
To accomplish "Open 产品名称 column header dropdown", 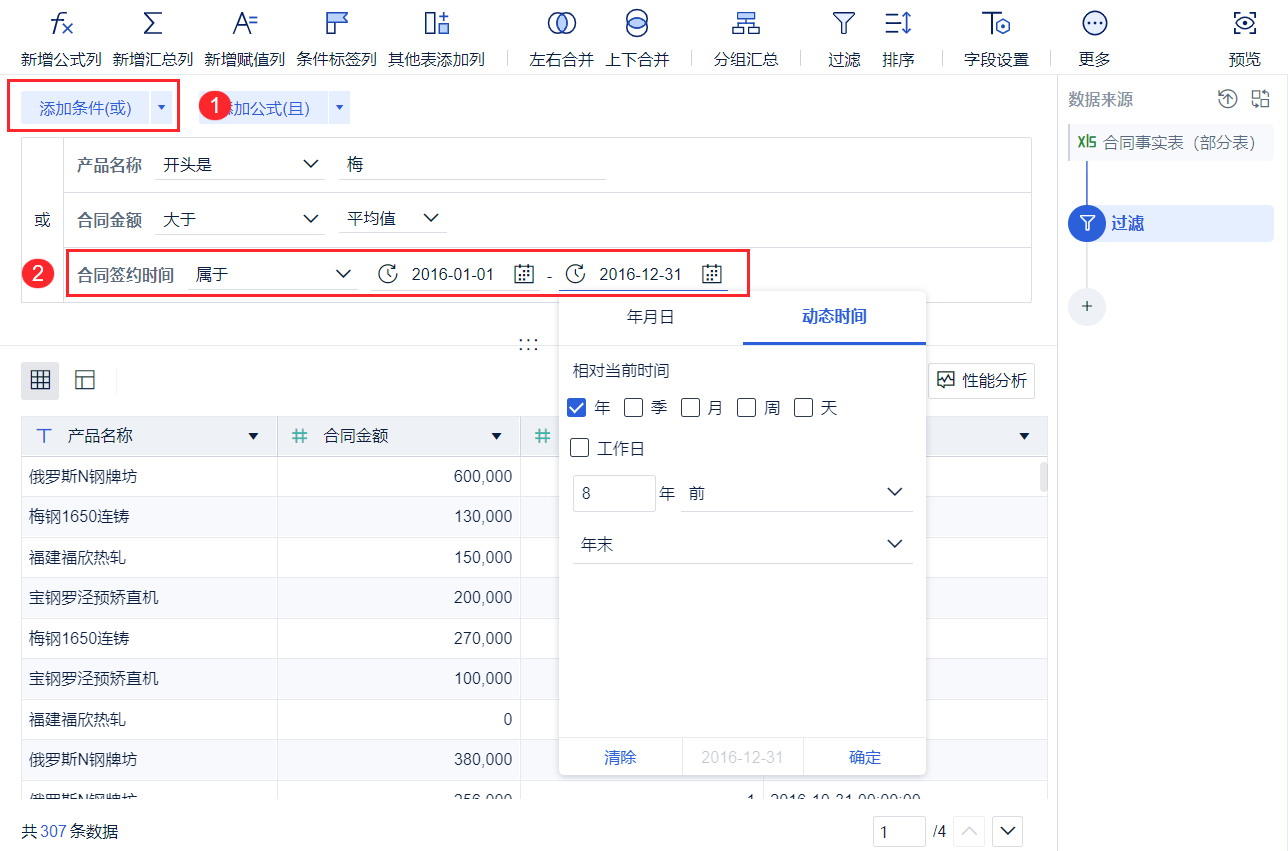I will 253,436.
